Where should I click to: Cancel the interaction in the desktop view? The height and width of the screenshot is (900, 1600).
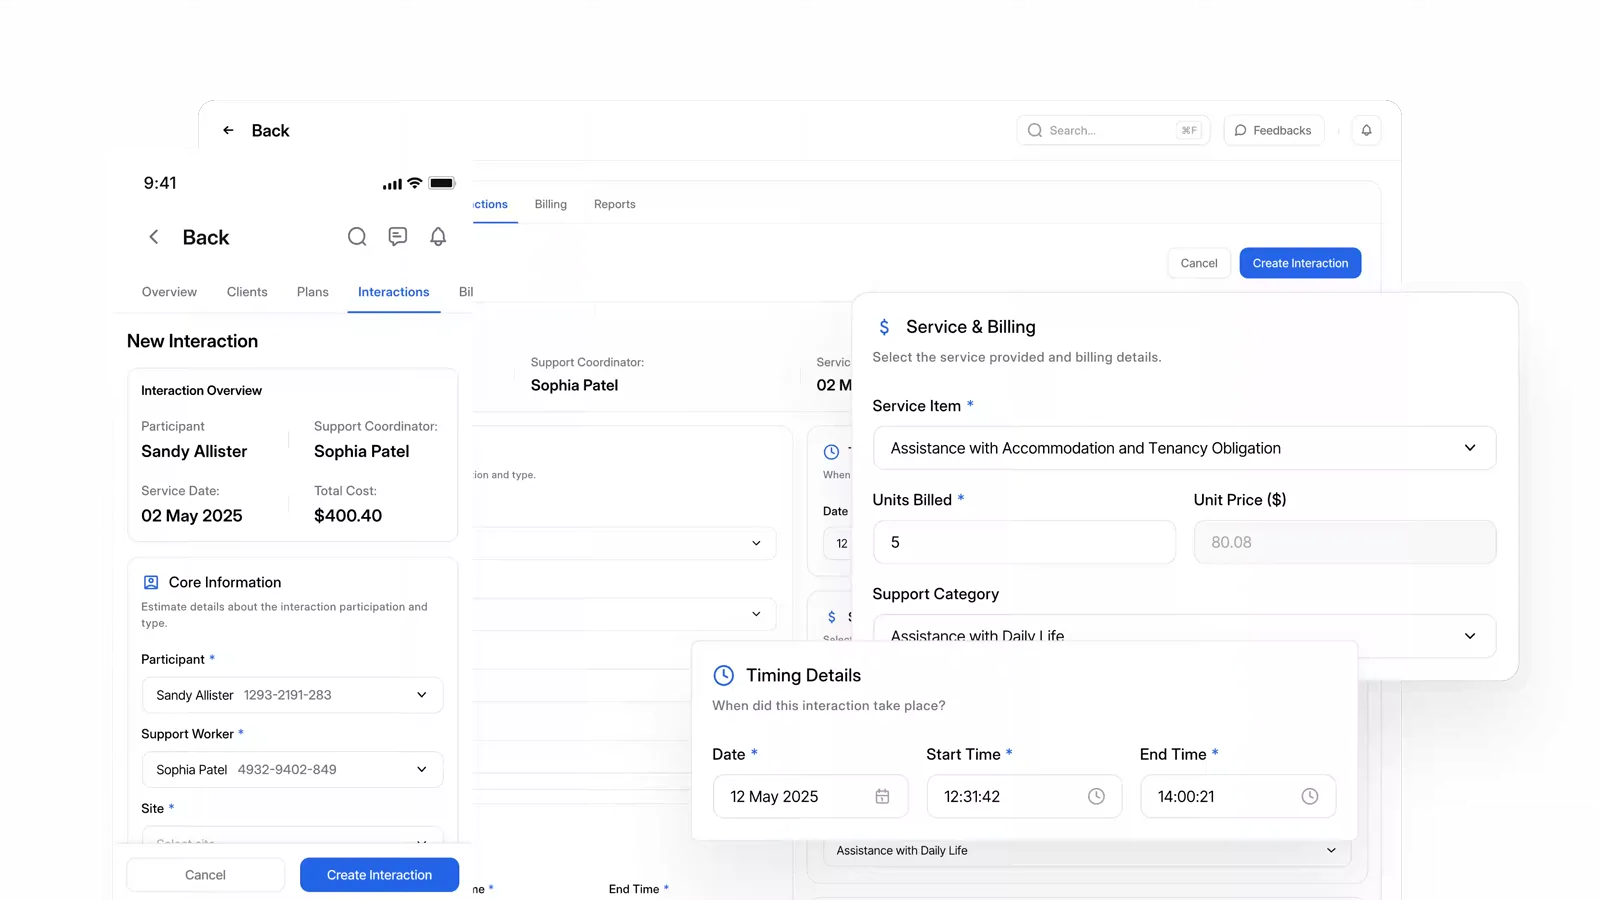1198,263
